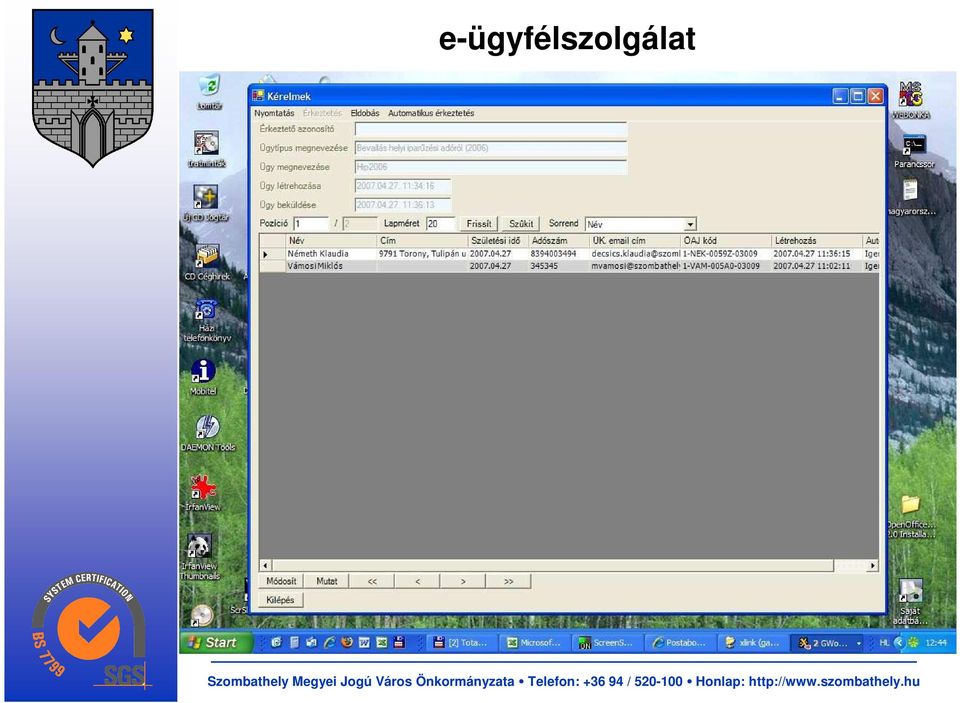Click the Érkeztető azonosító input field
960x703 pixels.
[491, 129]
